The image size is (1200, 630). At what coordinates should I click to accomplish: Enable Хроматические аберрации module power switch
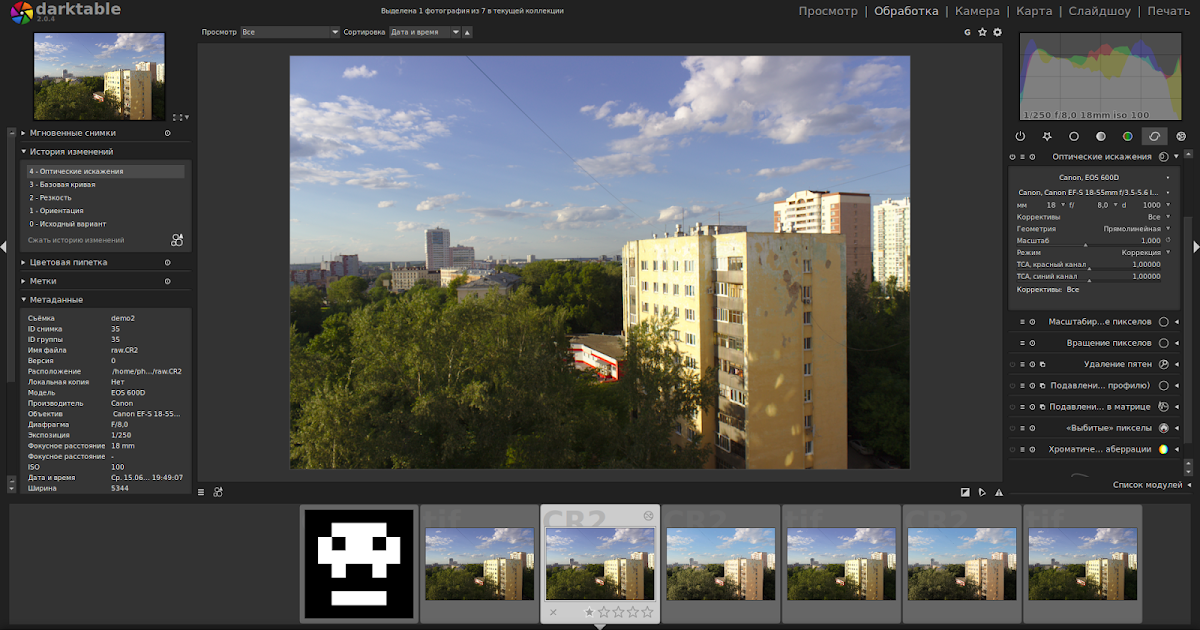[x=1013, y=450]
